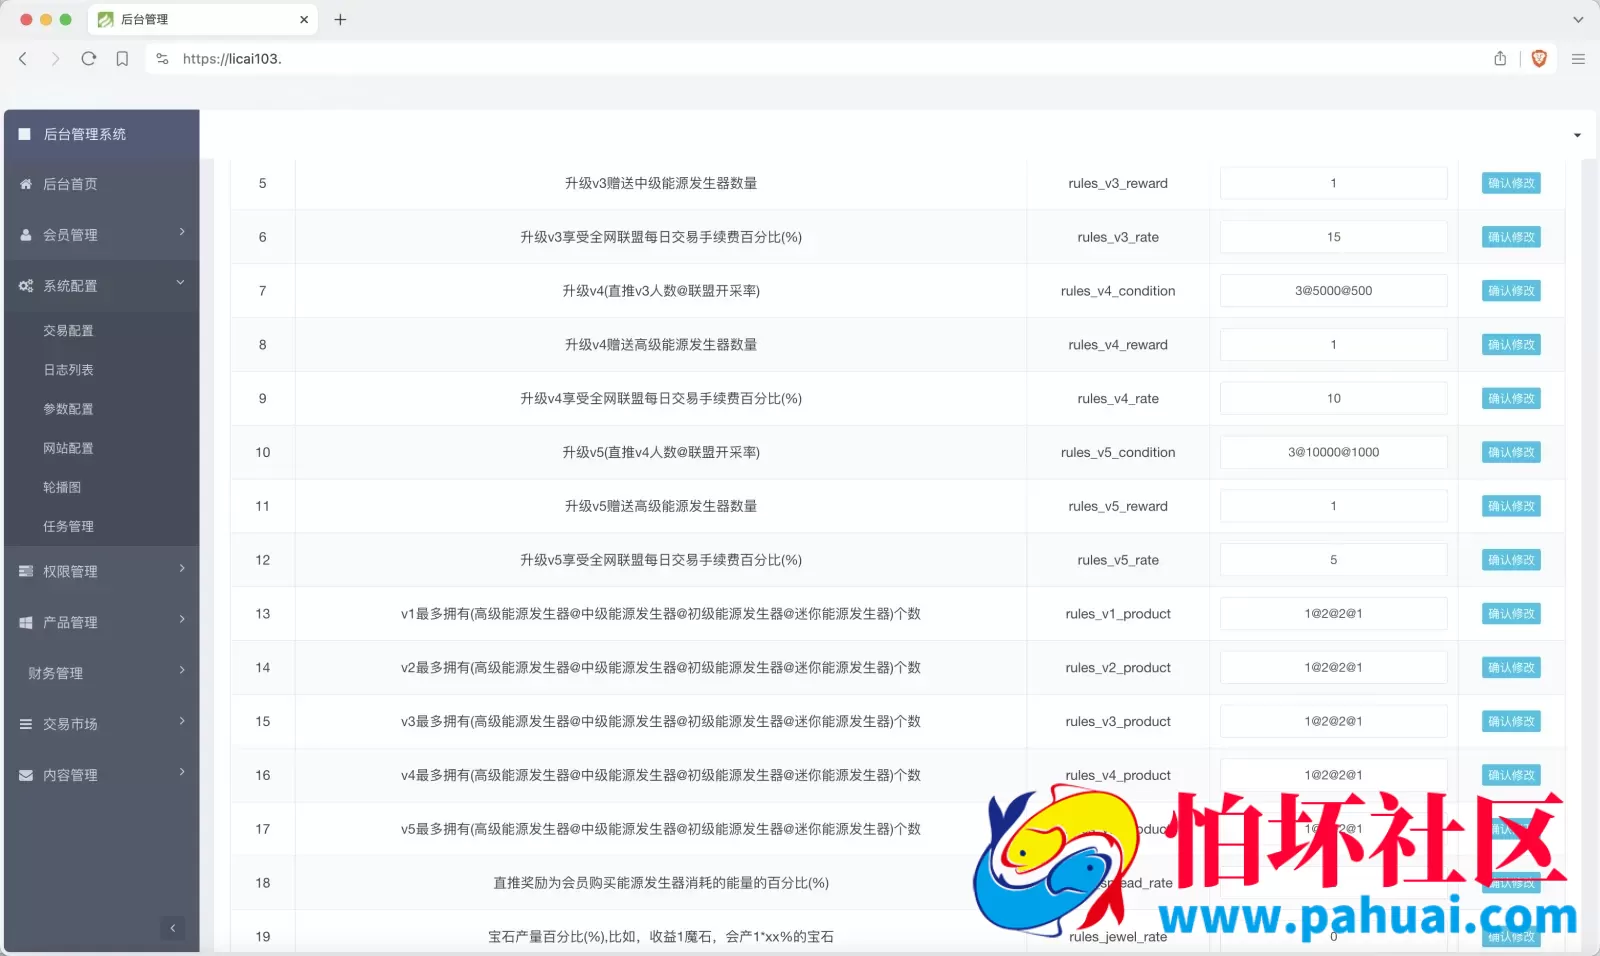Click the gears icon beside 系统配置
The height and width of the screenshot is (956, 1600).
pyautogui.click(x=26, y=286)
